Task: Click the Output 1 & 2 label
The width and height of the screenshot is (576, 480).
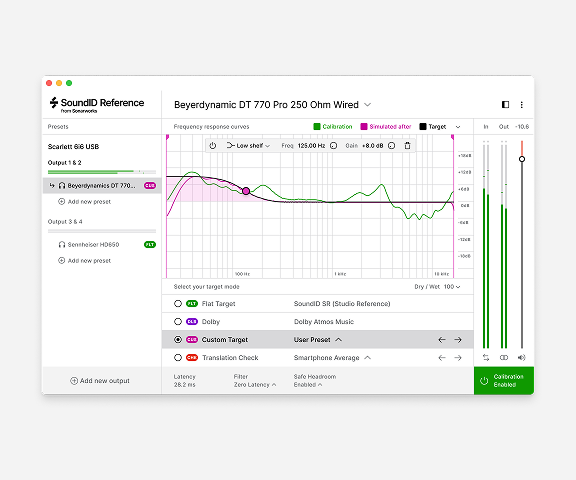Action: pyautogui.click(x=65, y=163)
